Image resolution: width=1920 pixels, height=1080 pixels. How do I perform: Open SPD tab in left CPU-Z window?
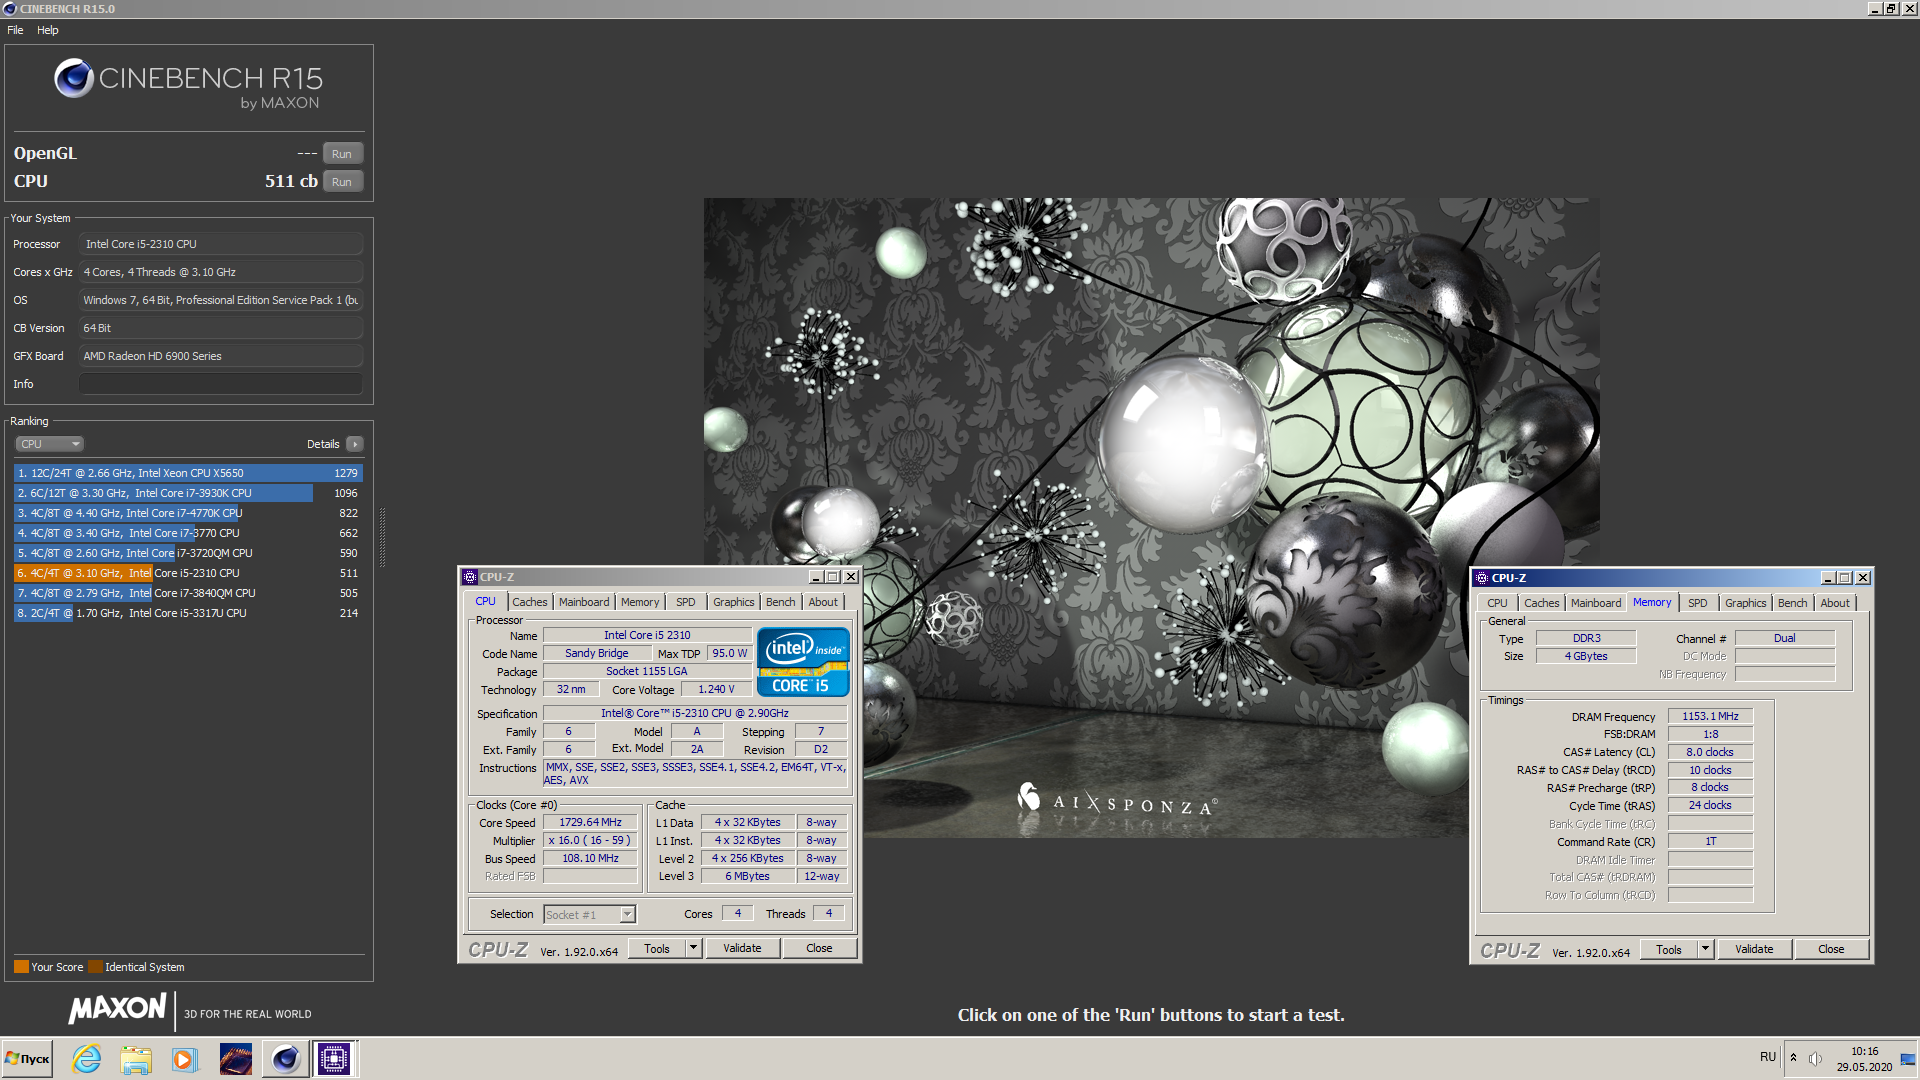click(685, 602)
